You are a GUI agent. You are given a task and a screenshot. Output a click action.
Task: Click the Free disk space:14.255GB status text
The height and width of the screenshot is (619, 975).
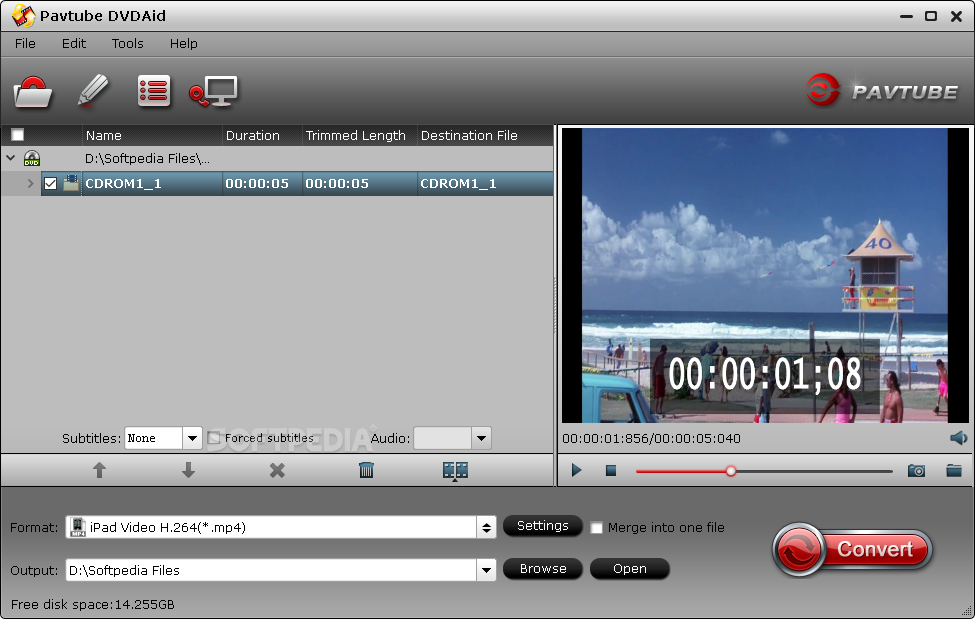(x=93, y=604)
